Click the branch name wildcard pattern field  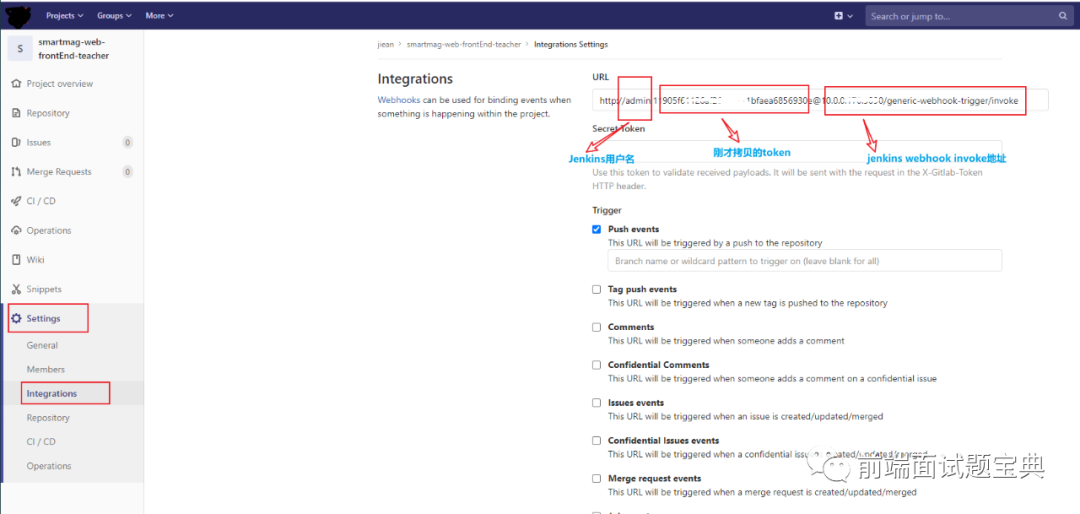pos(804,261)
